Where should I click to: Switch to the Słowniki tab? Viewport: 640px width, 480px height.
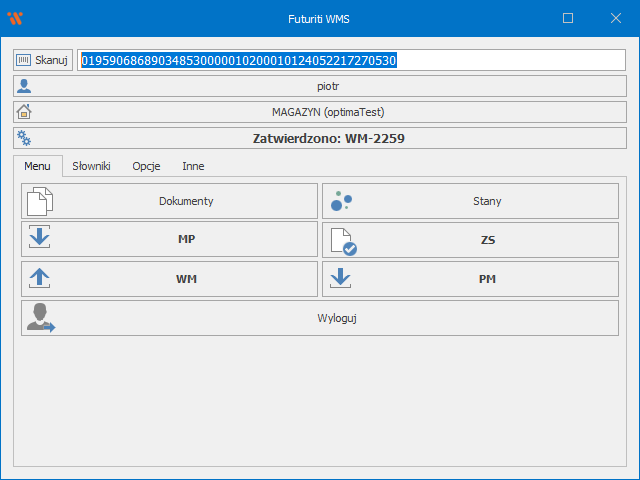coord(91,166)
